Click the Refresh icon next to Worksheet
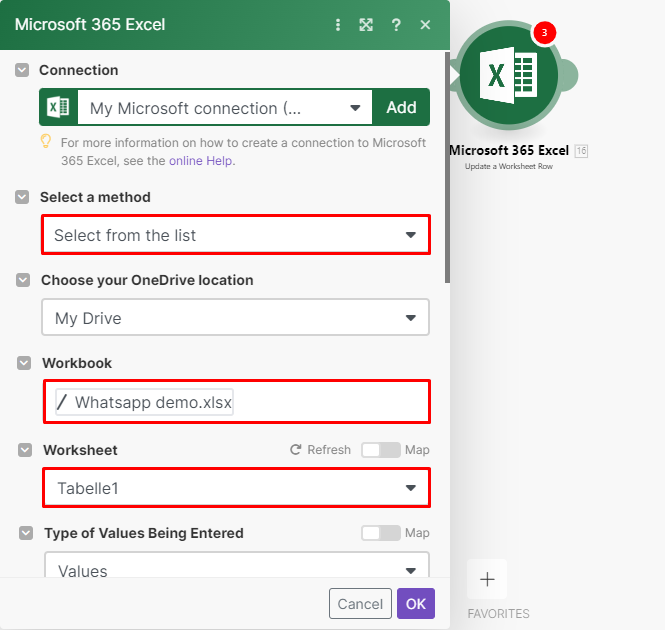The image size is (665, 630). click(295, 449)
